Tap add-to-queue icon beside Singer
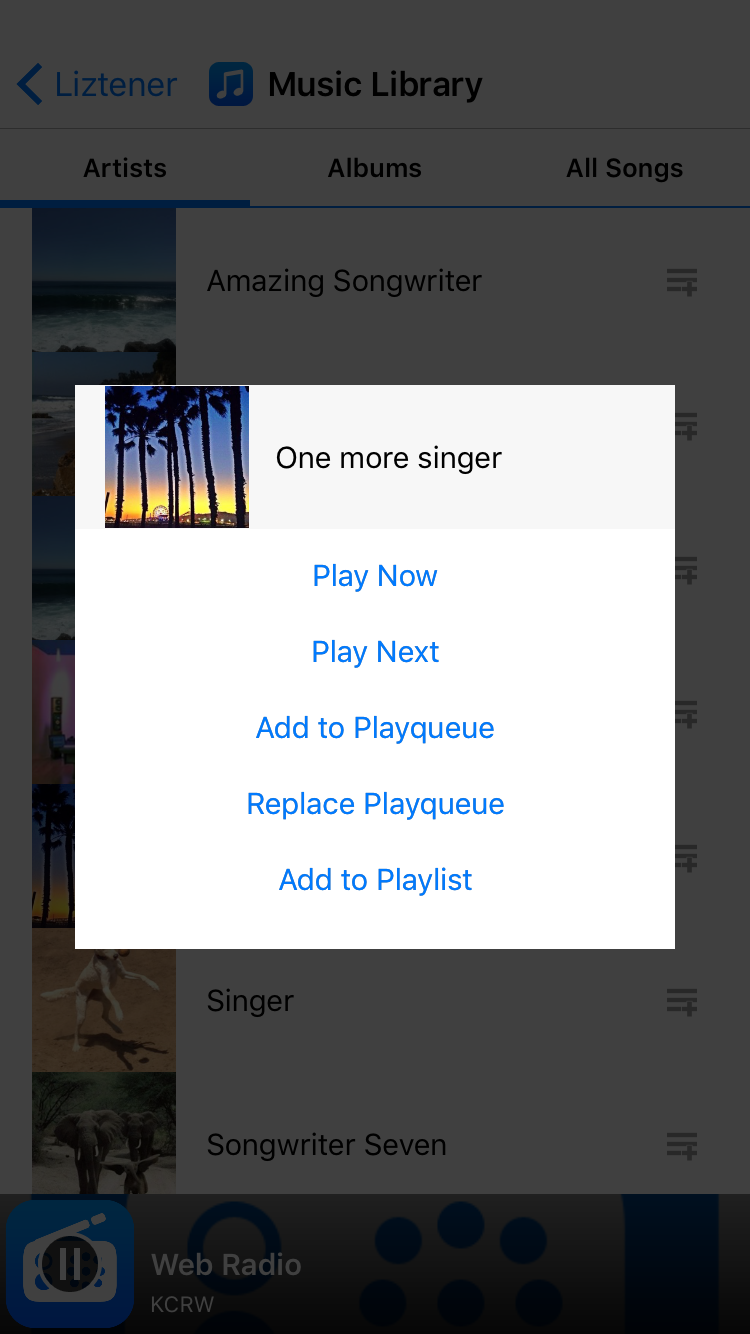This screenshot has width=750, height=1334. pos(682,1001)
